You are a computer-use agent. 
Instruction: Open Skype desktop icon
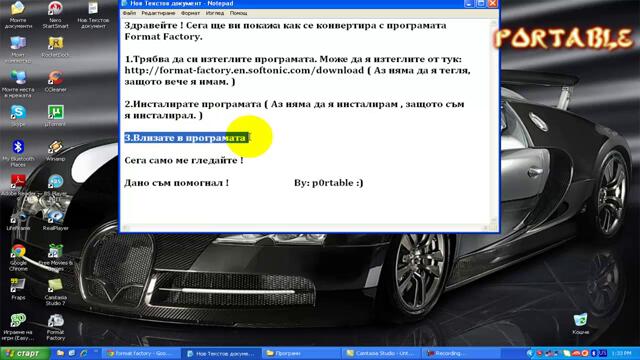click(18, 116)
